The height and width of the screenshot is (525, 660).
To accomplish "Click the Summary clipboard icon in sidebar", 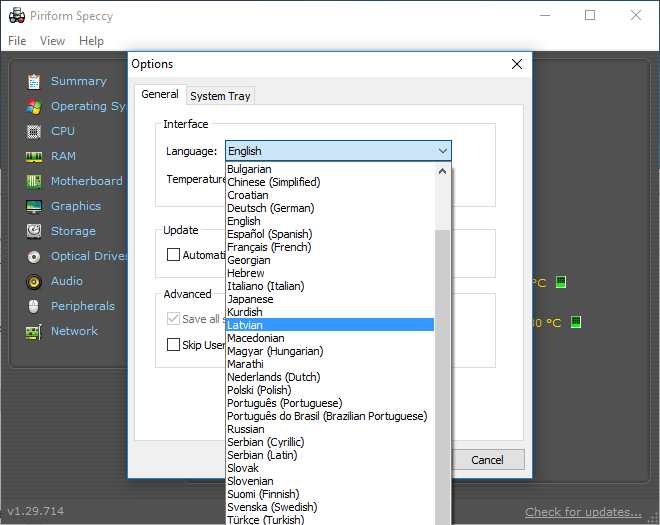I will click(34, 81).
